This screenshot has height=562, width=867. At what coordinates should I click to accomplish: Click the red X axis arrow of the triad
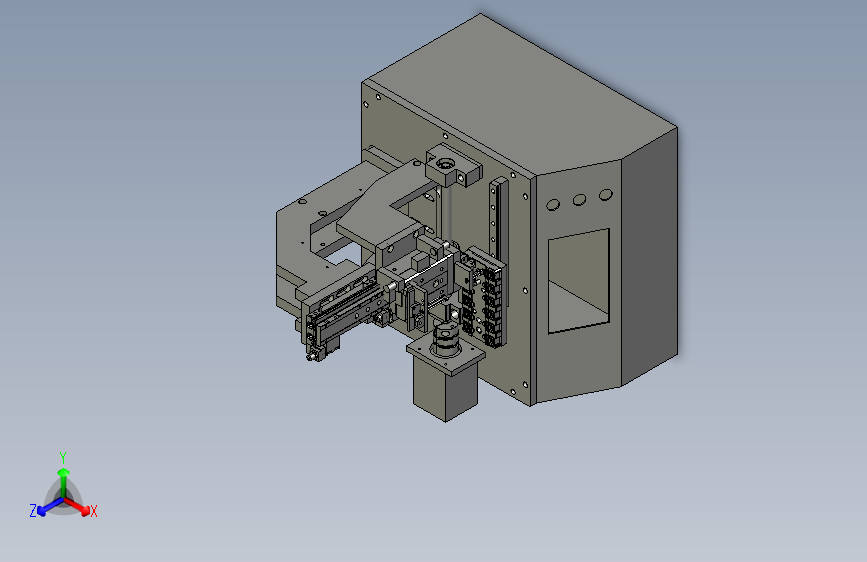[78, 507]
